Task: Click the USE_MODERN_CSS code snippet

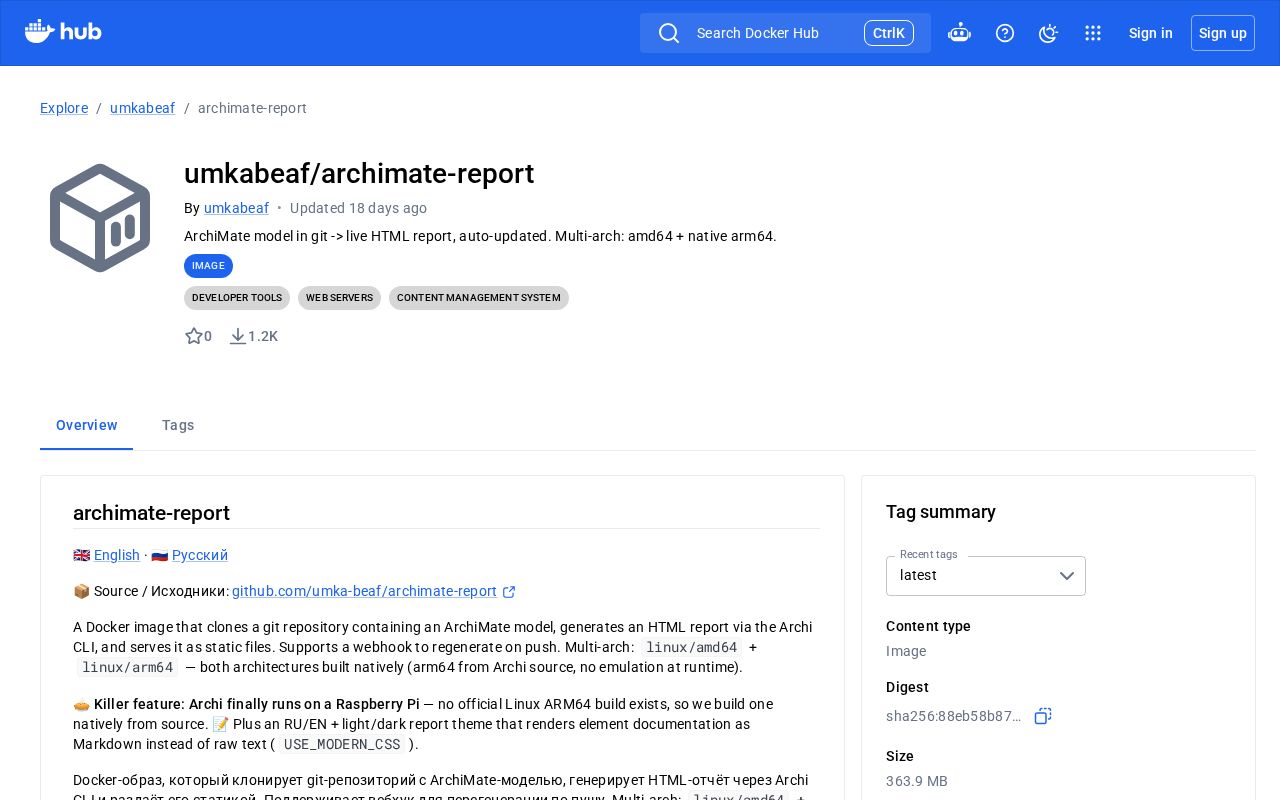Action: click(x=342, y=744)
